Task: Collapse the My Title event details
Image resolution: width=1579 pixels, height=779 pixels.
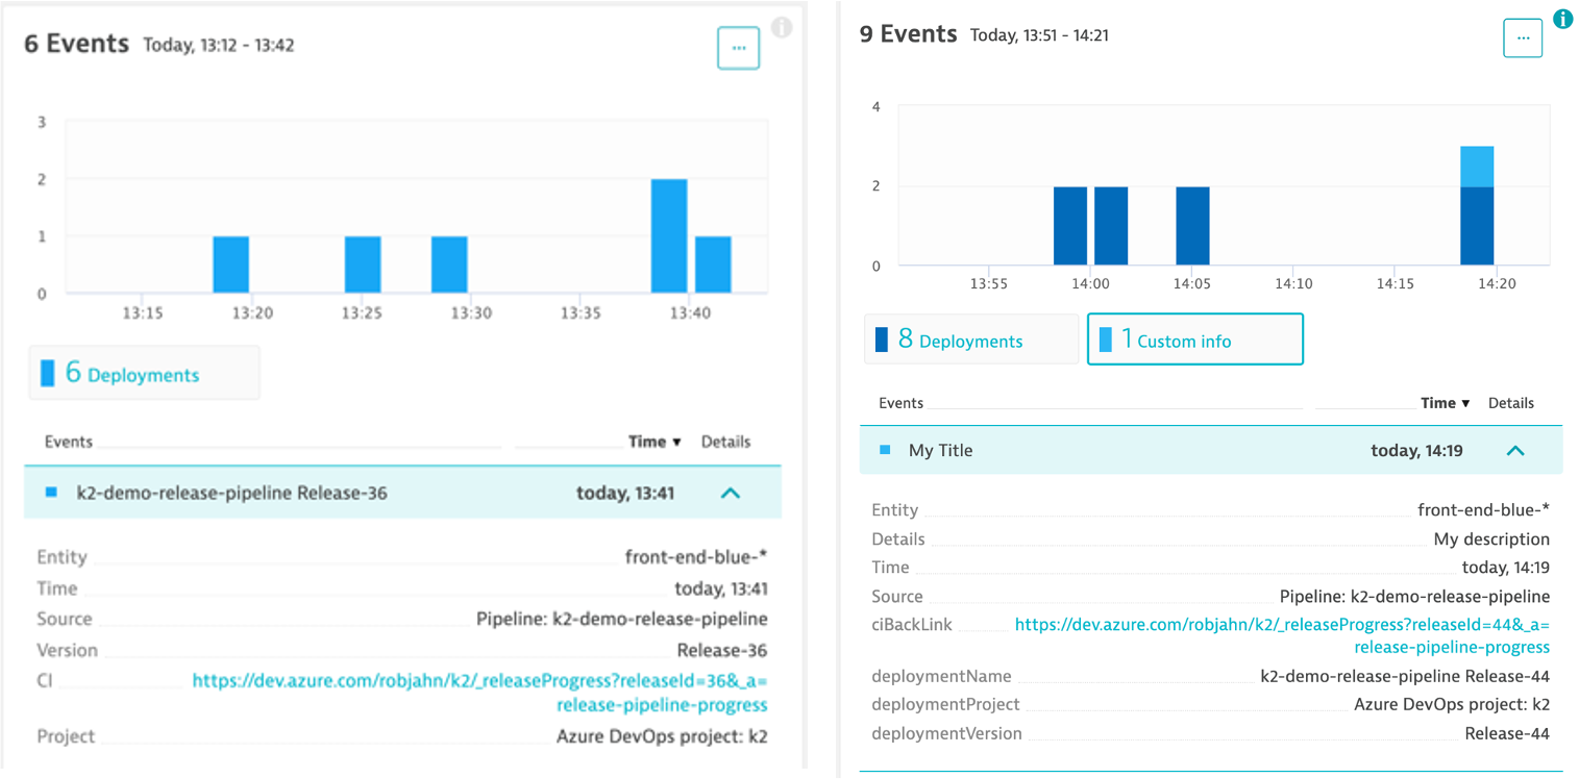Action: point(1515,451)
